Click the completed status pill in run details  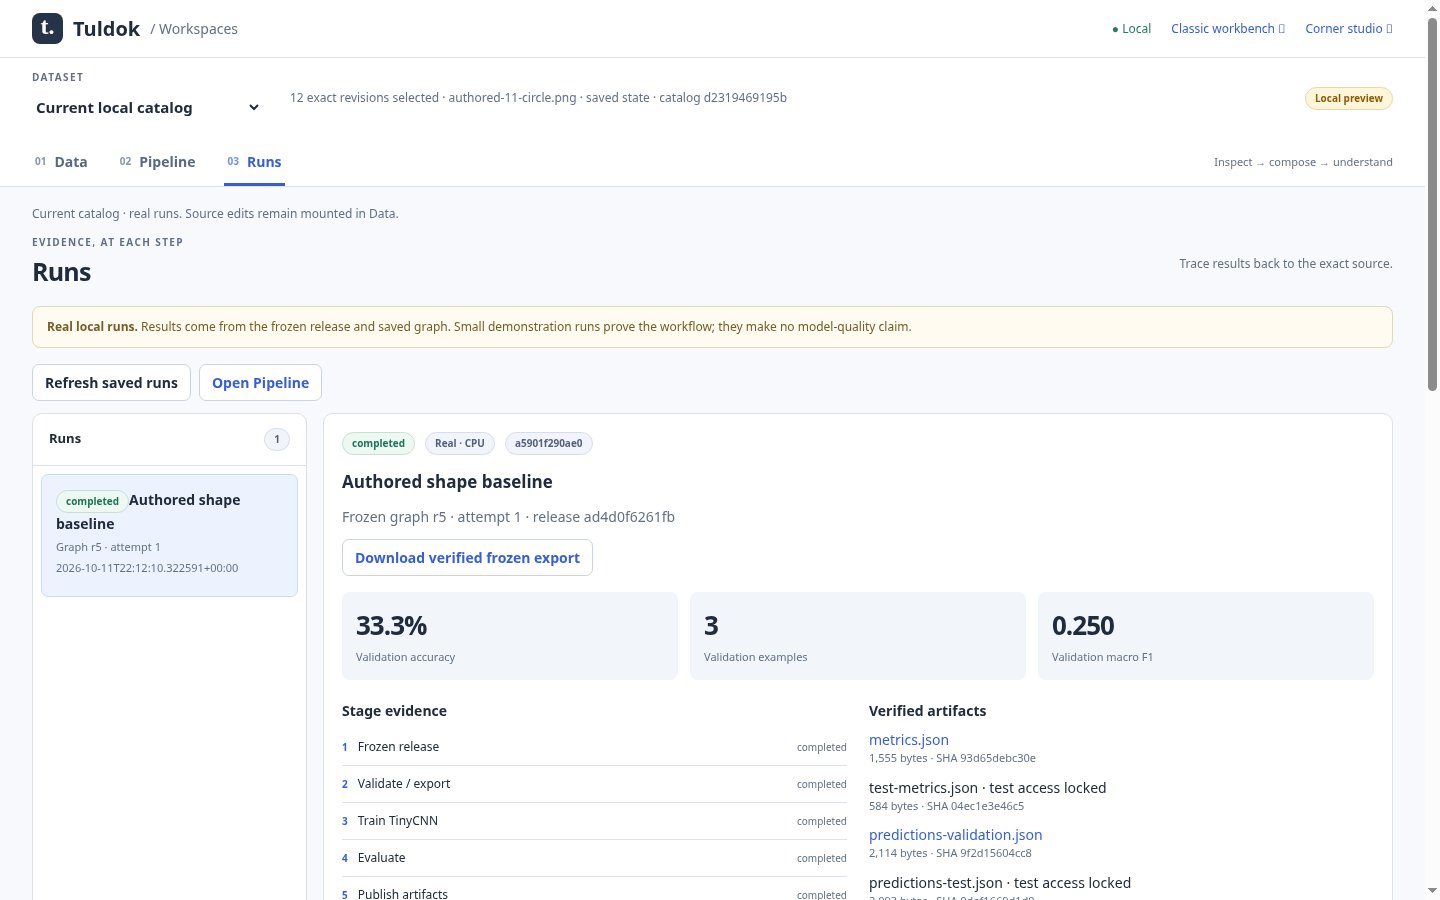point(378,443)
